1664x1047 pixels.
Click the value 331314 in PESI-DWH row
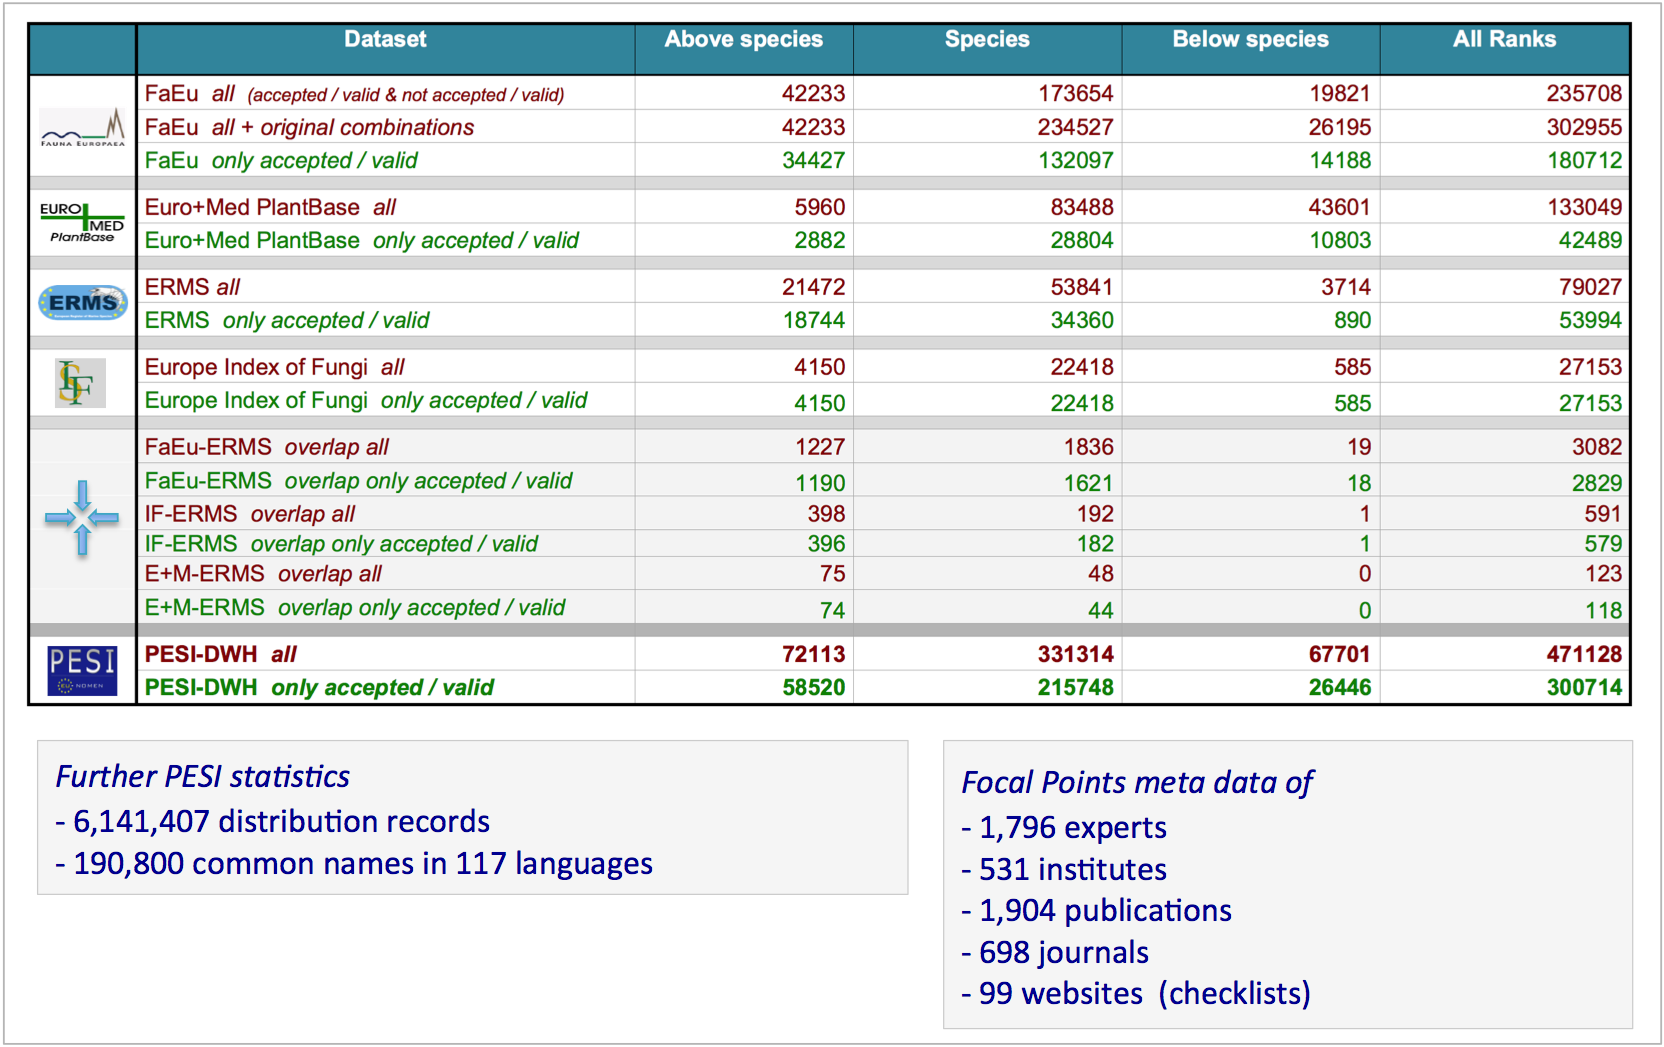(1076, 654)
